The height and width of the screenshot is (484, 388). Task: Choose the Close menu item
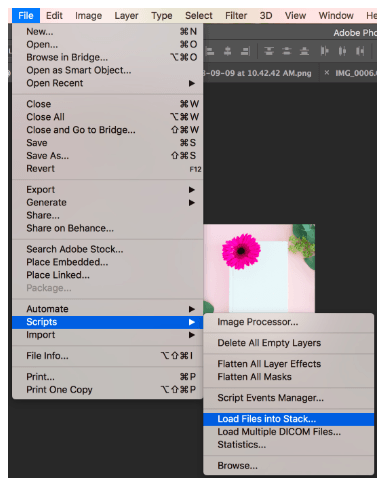(x=108, y=104)
